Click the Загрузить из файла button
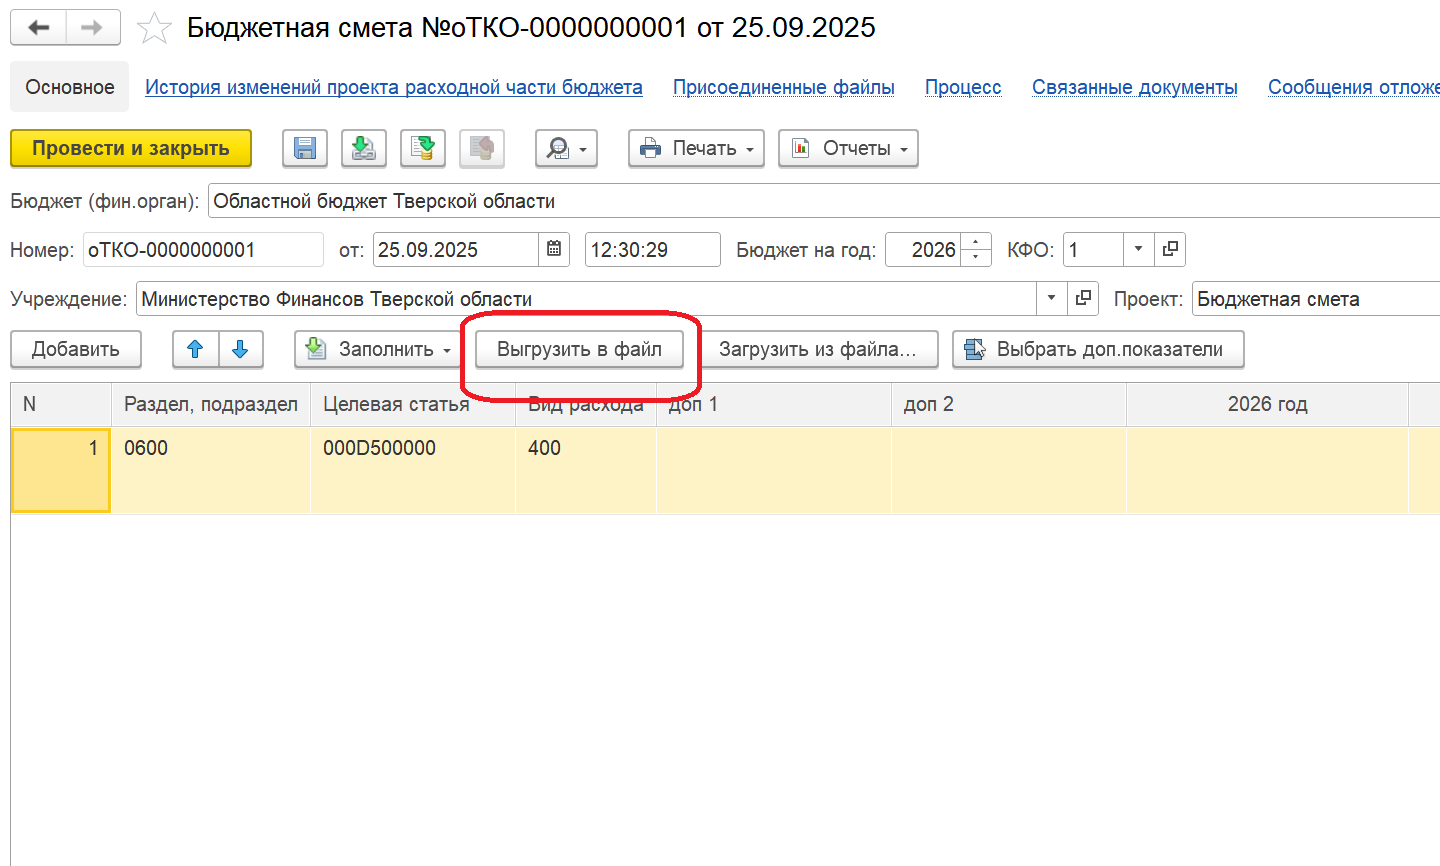 817,349
